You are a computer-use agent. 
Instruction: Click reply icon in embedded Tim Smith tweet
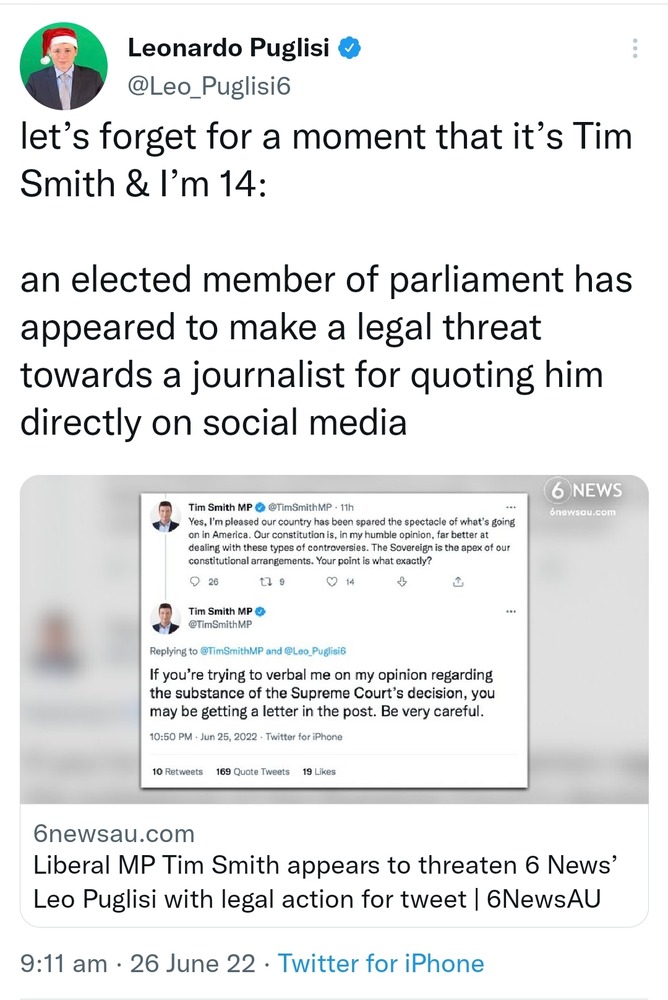[196, 579]
